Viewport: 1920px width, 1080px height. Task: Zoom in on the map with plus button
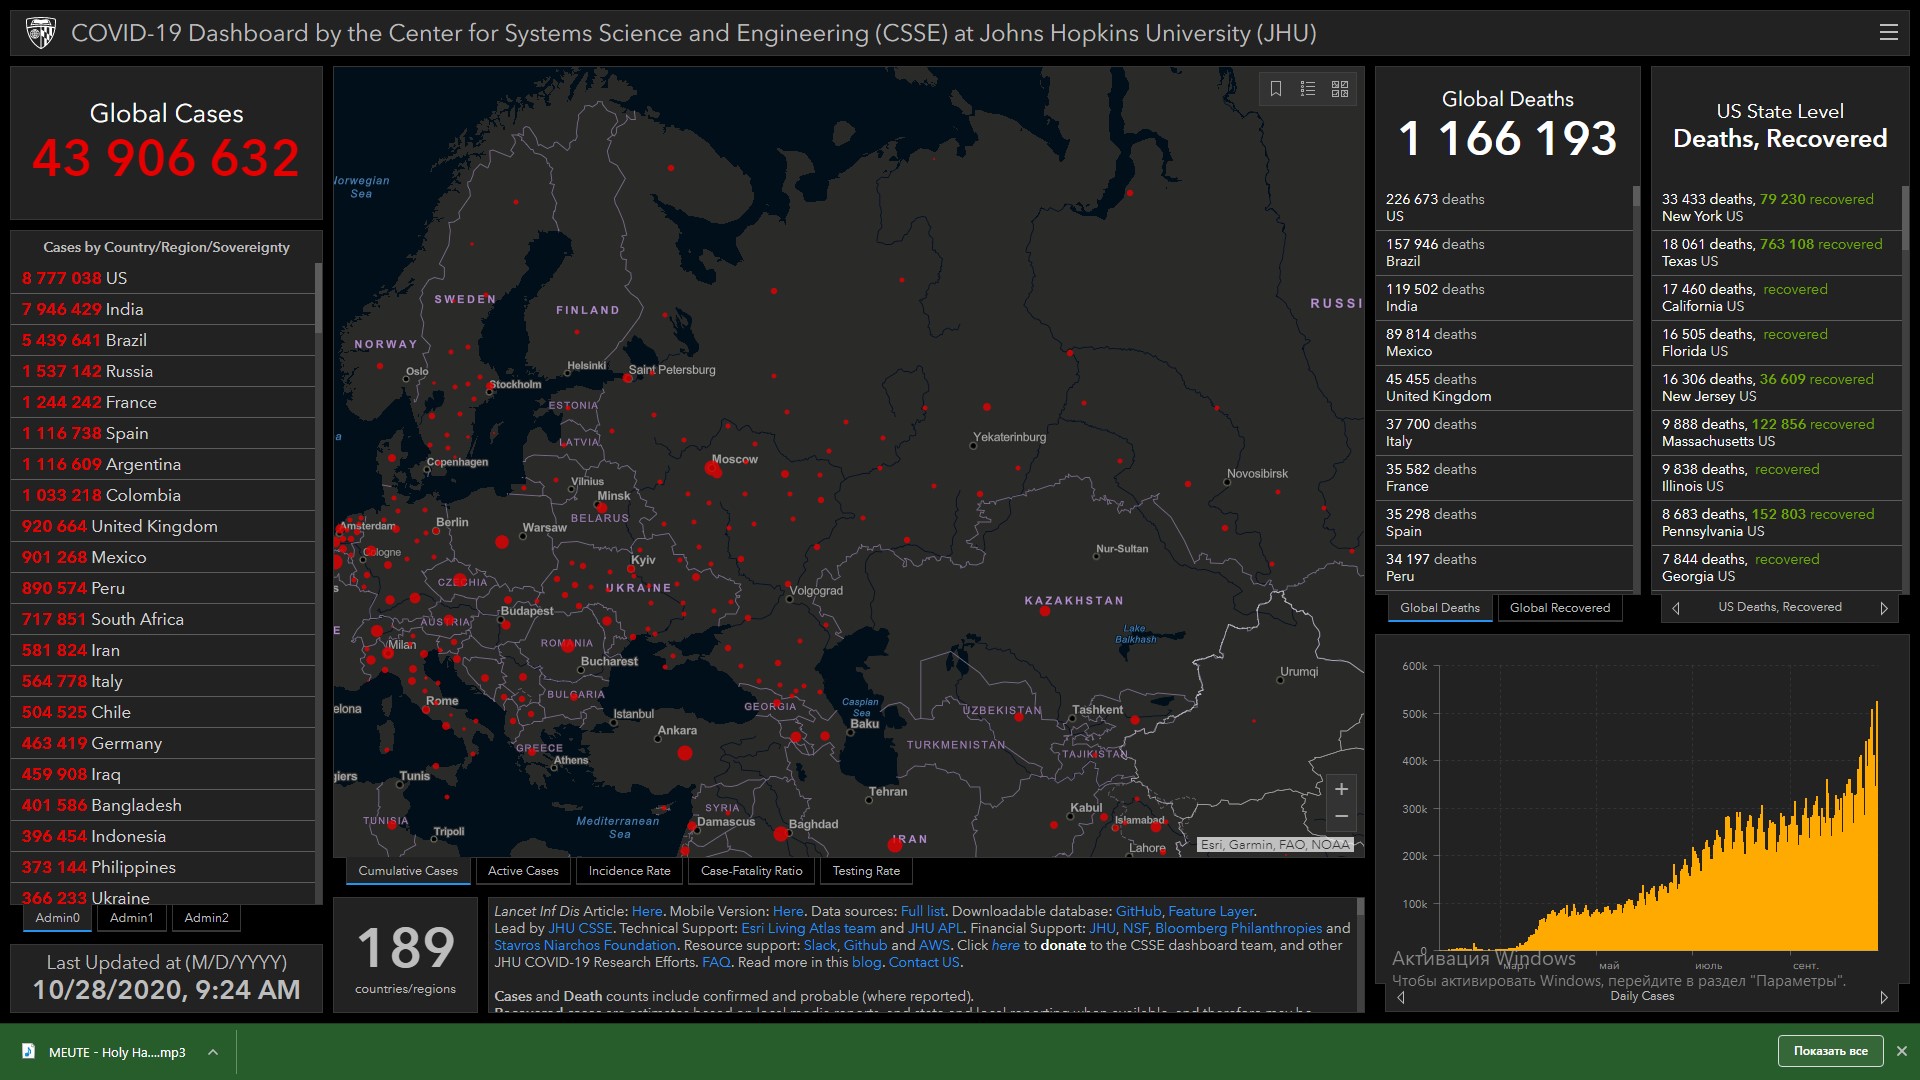coord(1341,789)
